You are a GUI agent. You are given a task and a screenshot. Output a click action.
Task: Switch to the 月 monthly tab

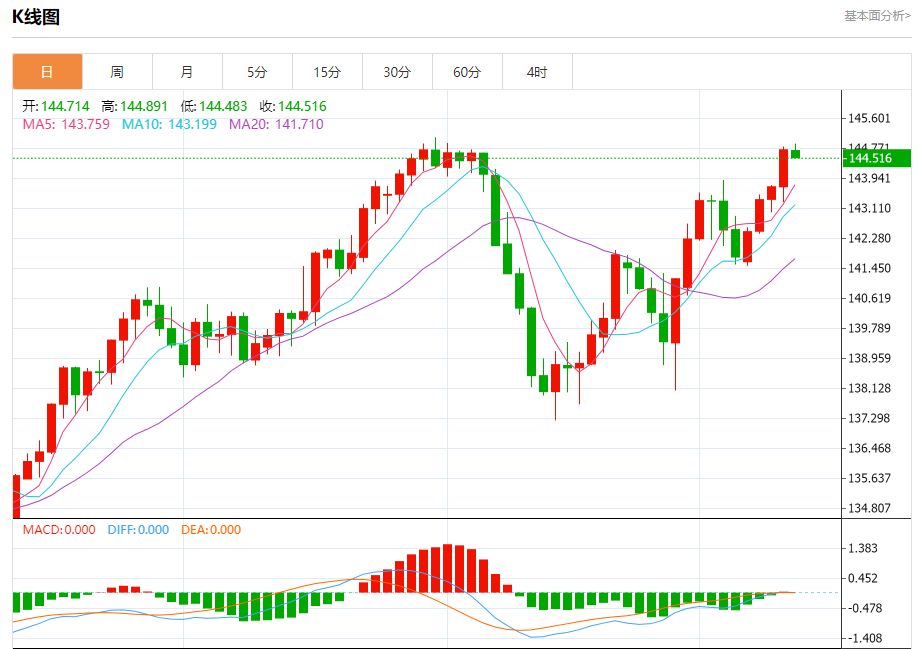click(x=187, y=72)
